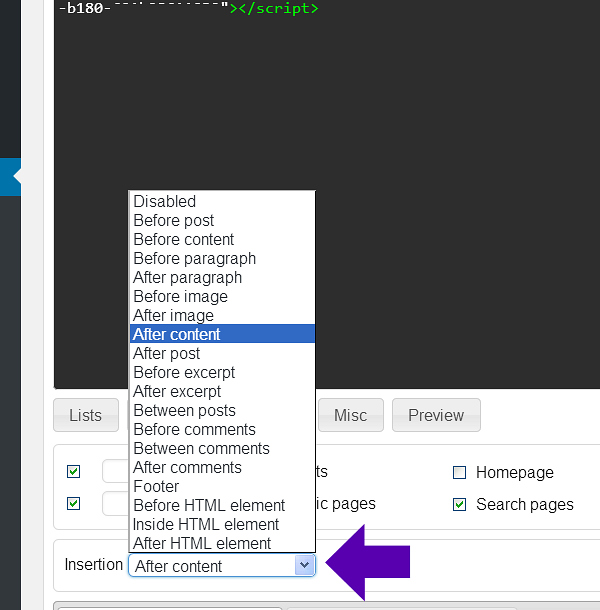Click the Insertion dropdown arrow
Image resolution: width=600 pixels, height=610 pixels.
coord(304,566)
